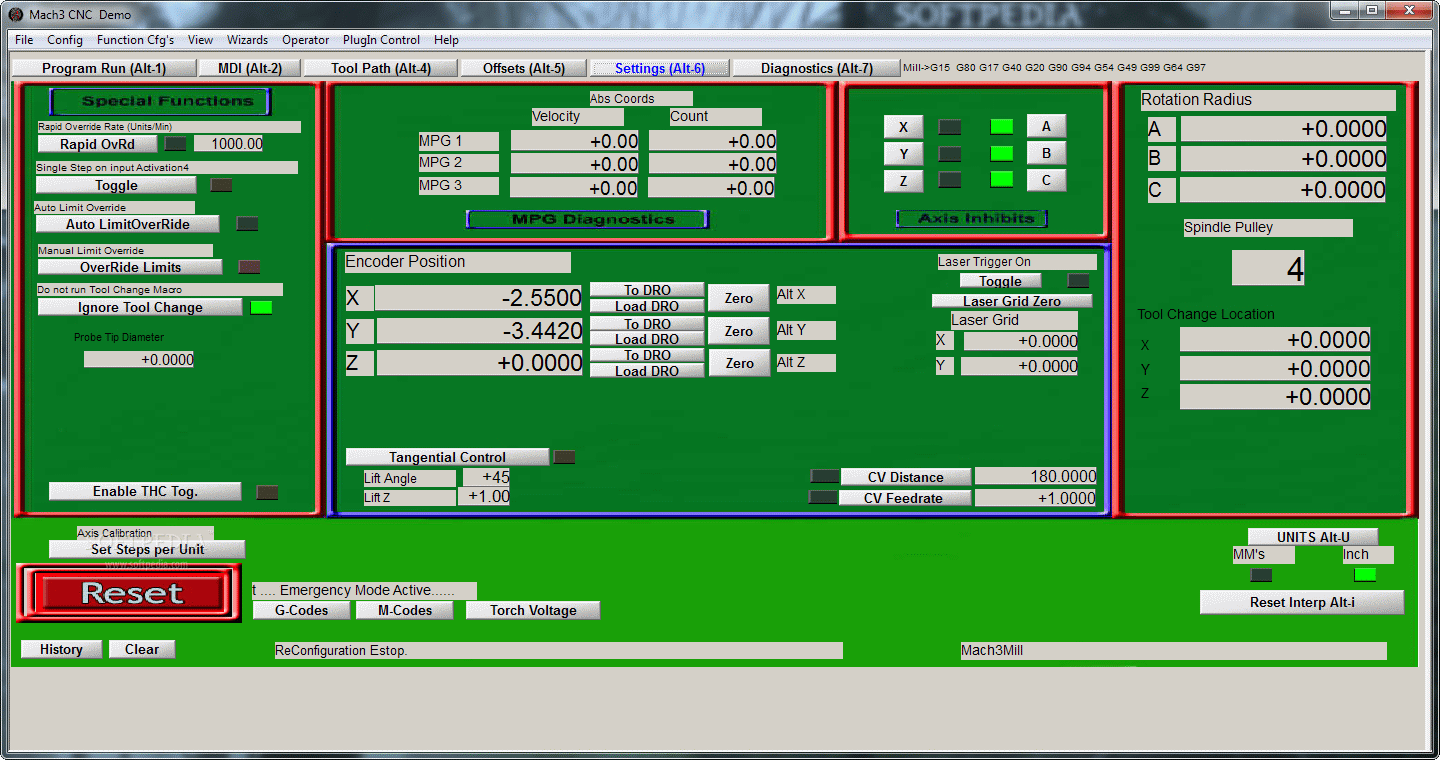
Task: Switch to Program Run (Alt-1) tab
Action: [104, 68]
